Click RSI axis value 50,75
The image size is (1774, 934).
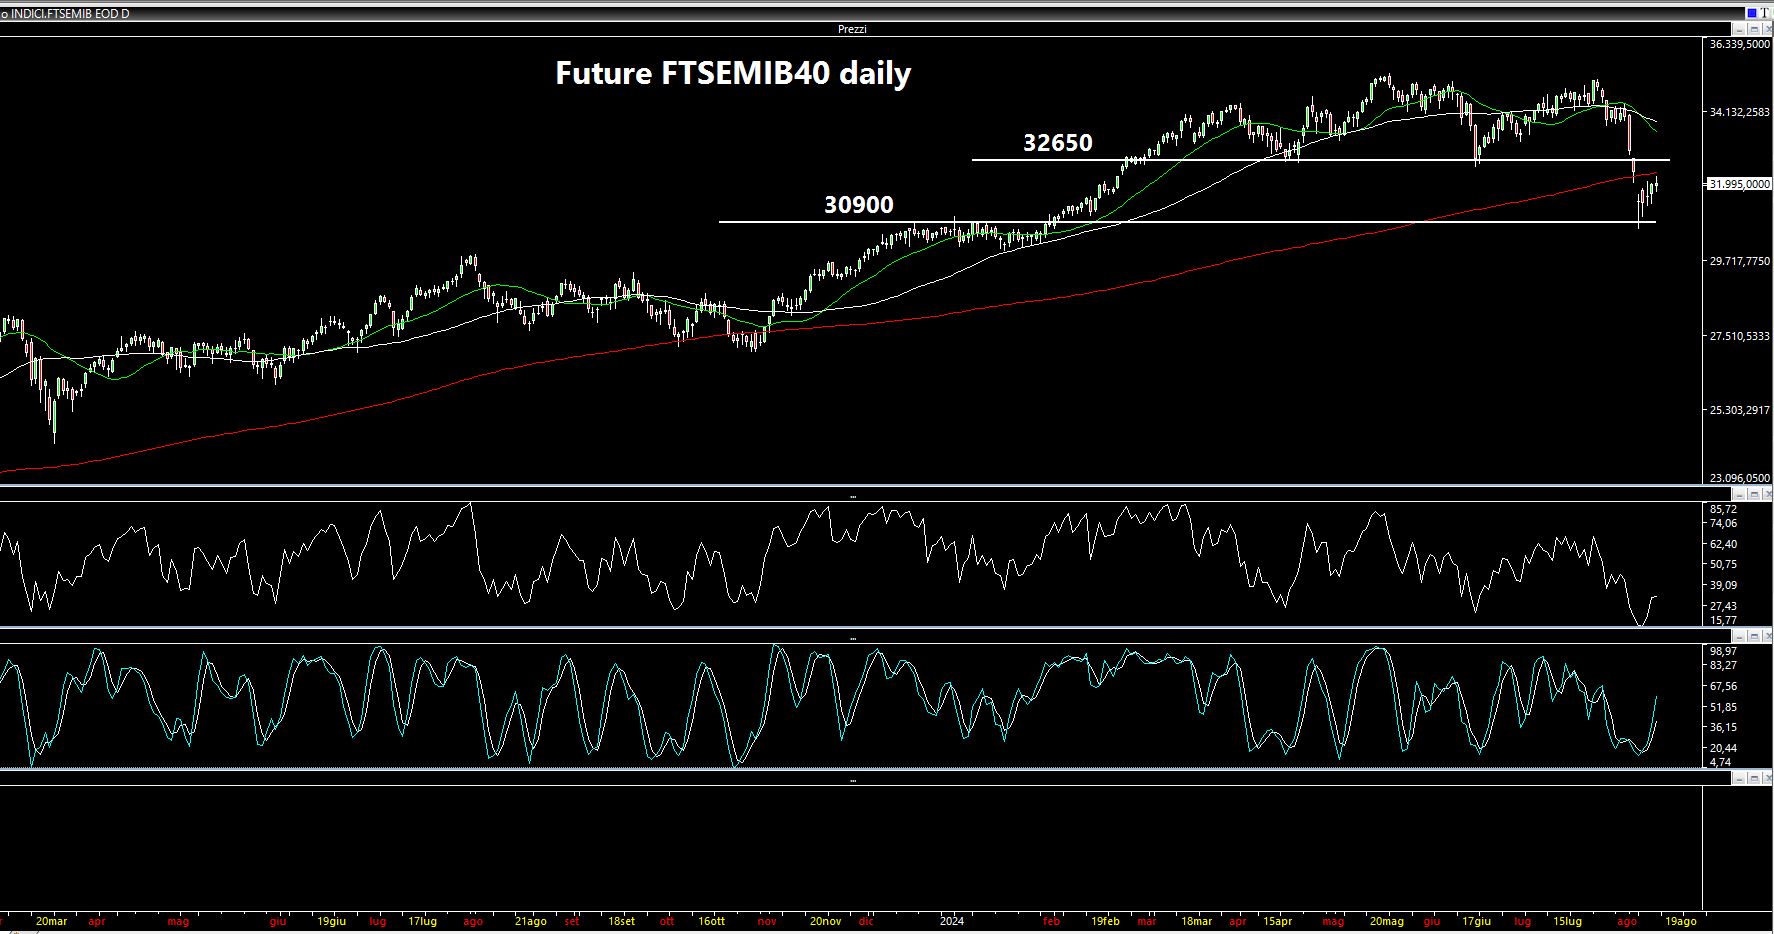click(1723, 565)
